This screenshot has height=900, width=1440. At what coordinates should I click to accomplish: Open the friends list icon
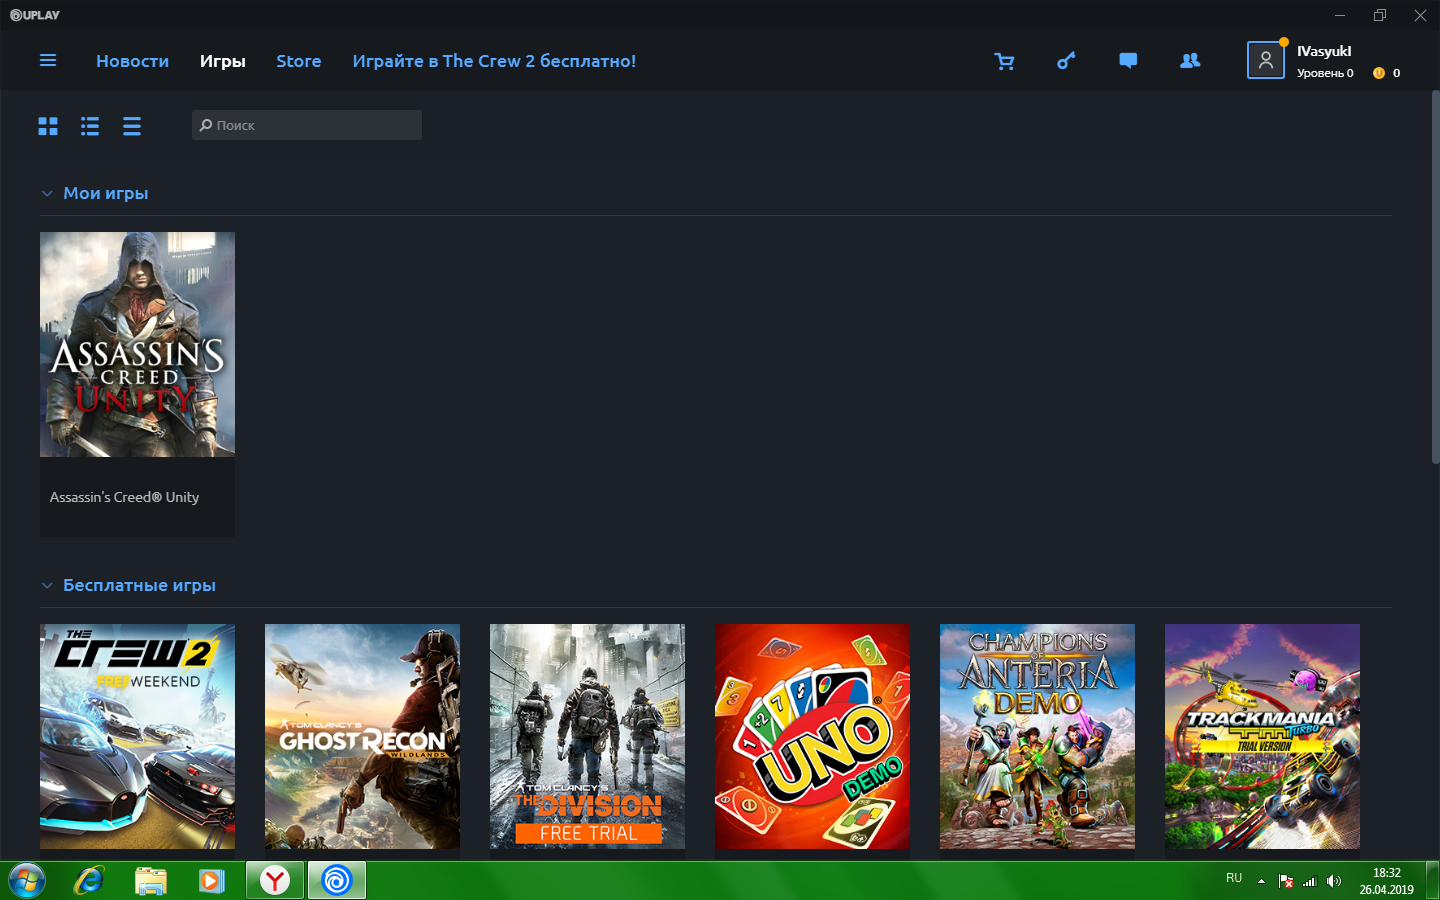(x=1190, y=61)
